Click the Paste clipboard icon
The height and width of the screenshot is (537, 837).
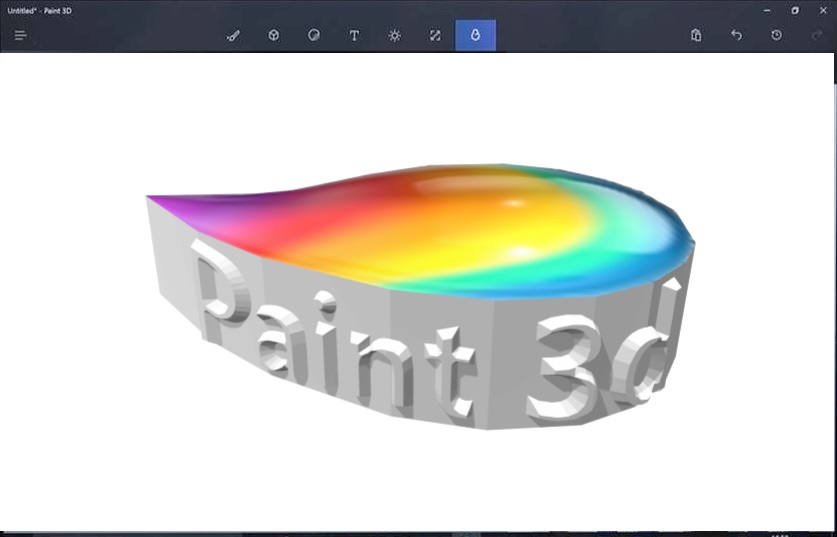click(x=696, y=35)
